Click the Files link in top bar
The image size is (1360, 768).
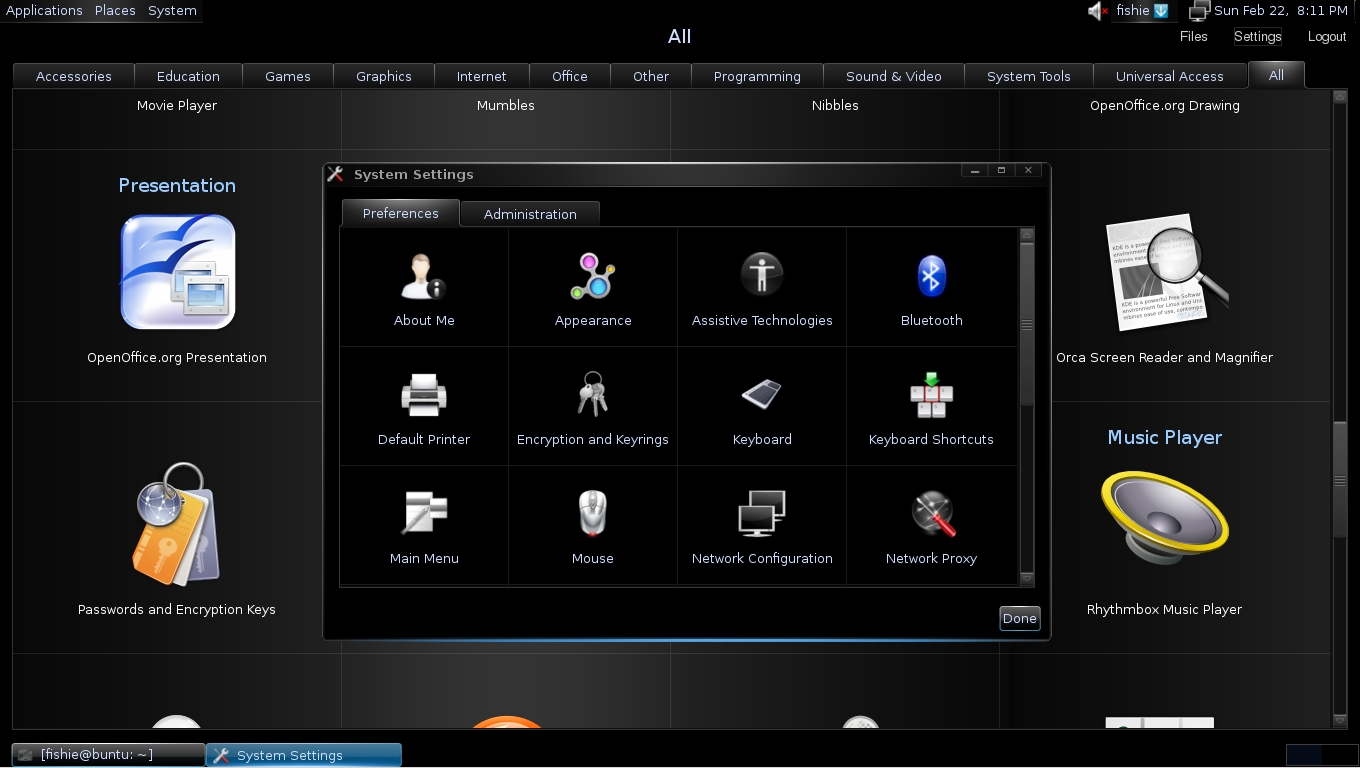coord(1193,36)
